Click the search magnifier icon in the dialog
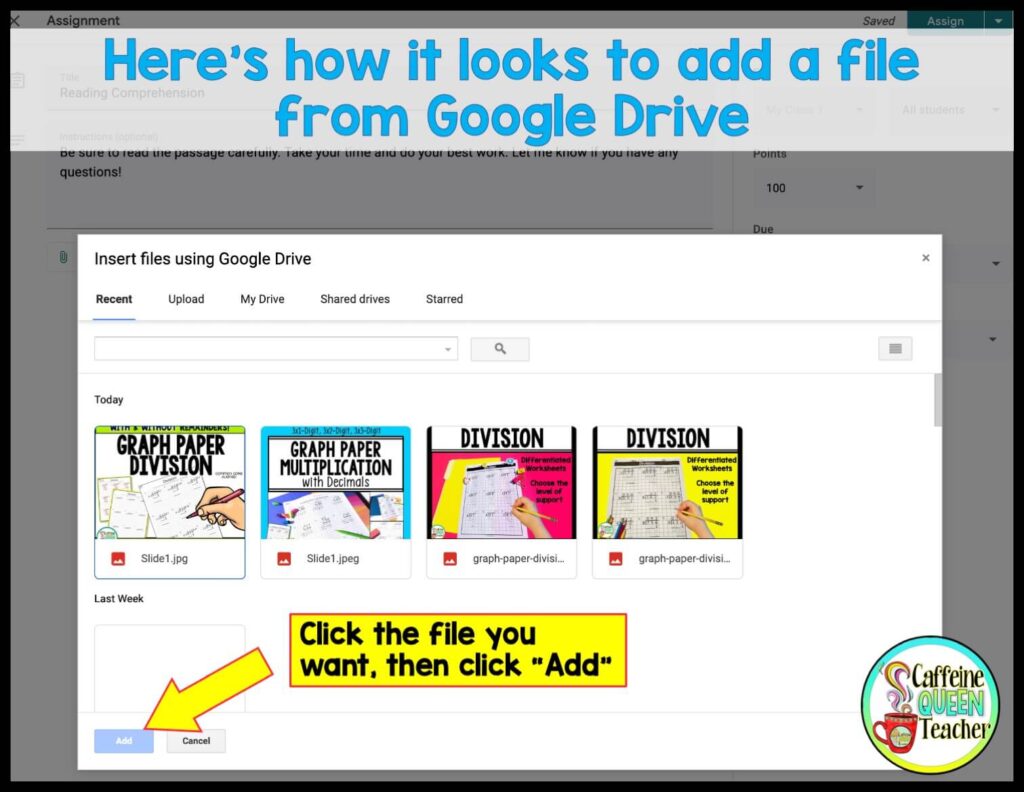This screenshot has height=792, width=1024. click(x=500, y=349)
